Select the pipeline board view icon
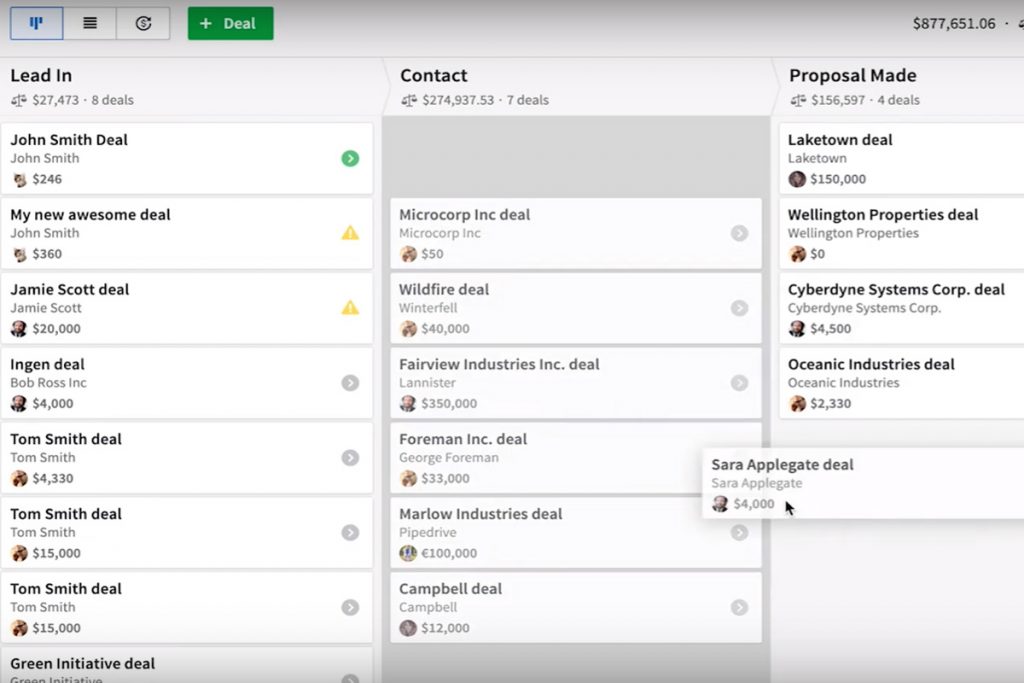Viewport: 1024px width, 683px height. tap(37, 23)
